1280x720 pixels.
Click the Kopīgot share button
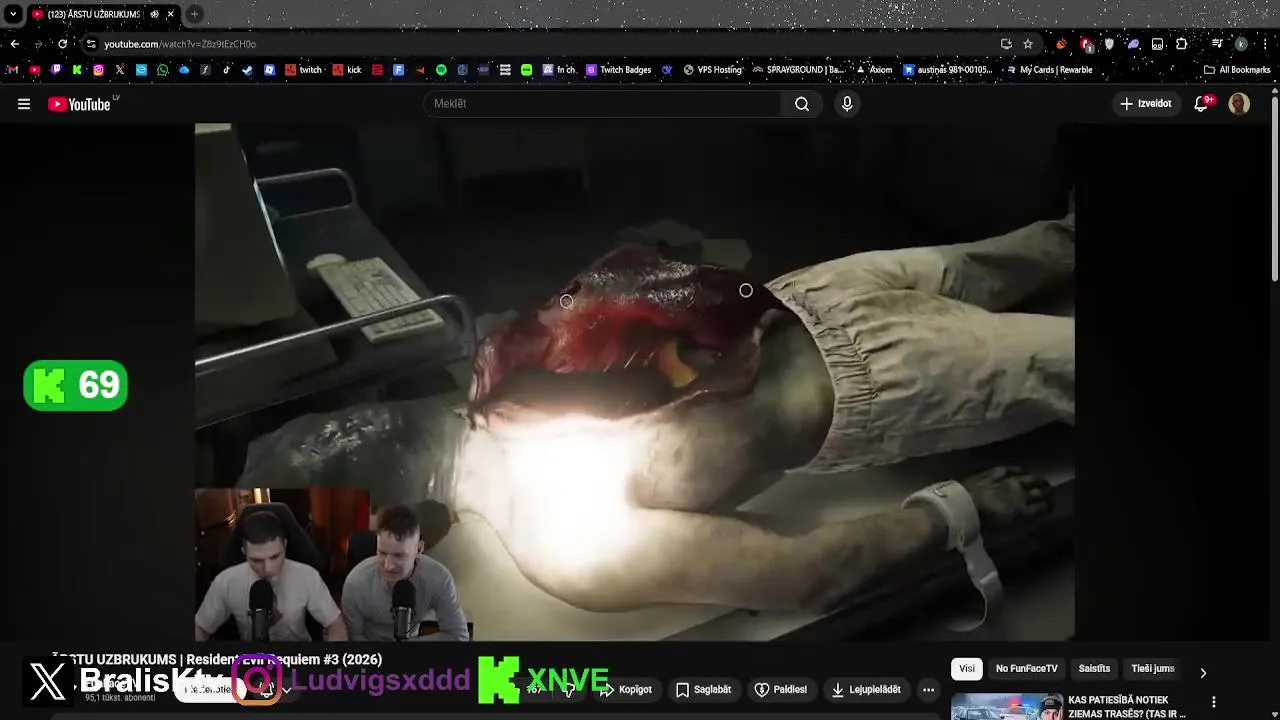pos(626,690)
